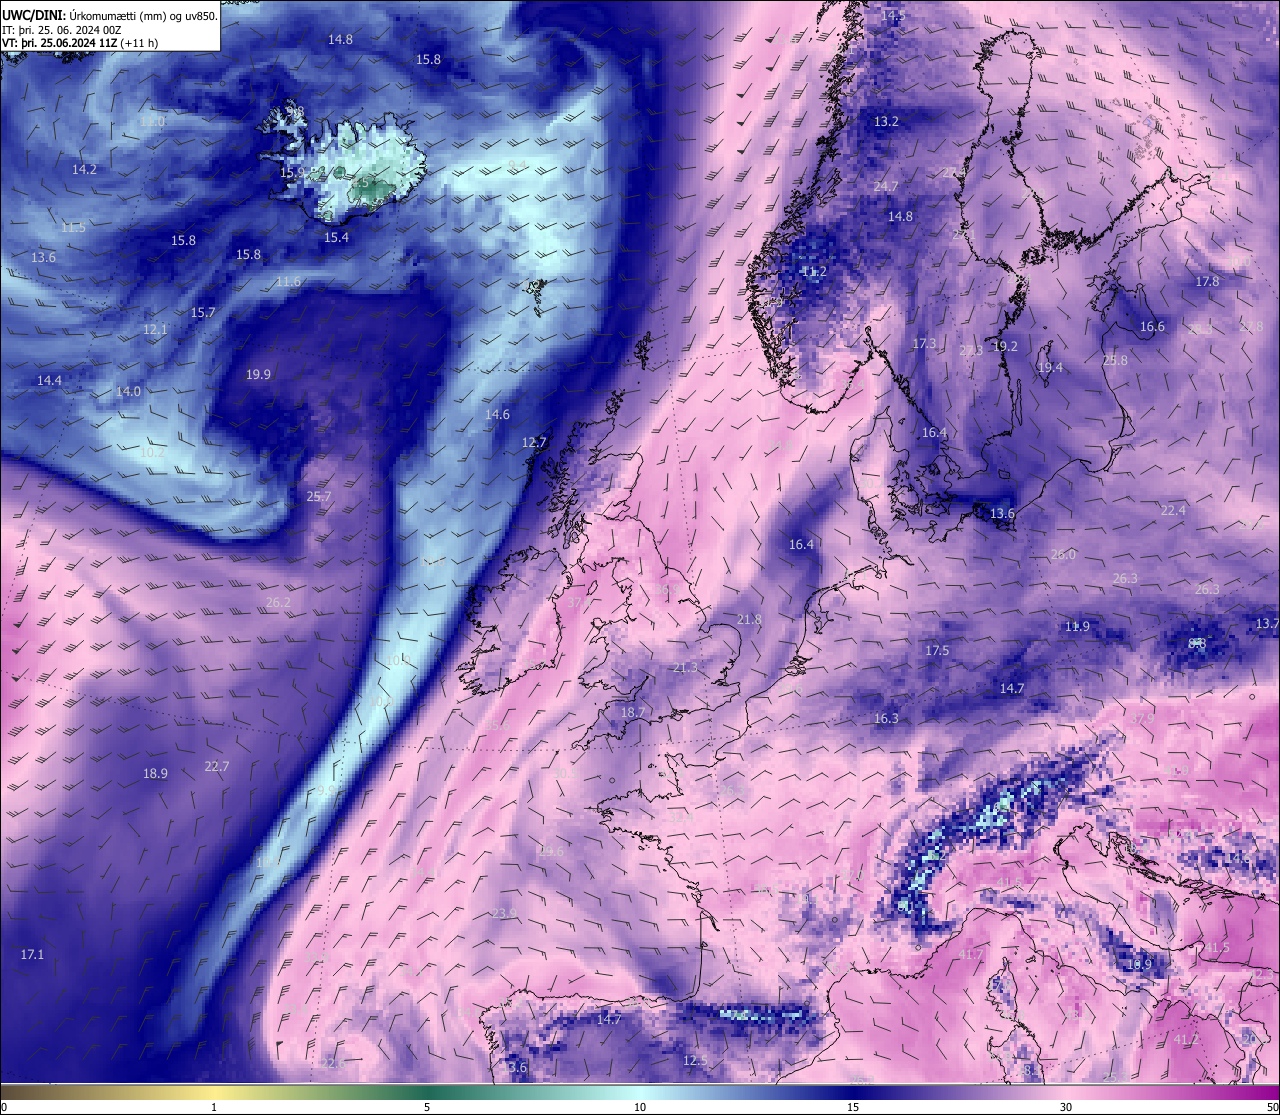The image size is (1280, 1115).
Task: Click the map value '21.8'
Action: click(x=749, y=620)
